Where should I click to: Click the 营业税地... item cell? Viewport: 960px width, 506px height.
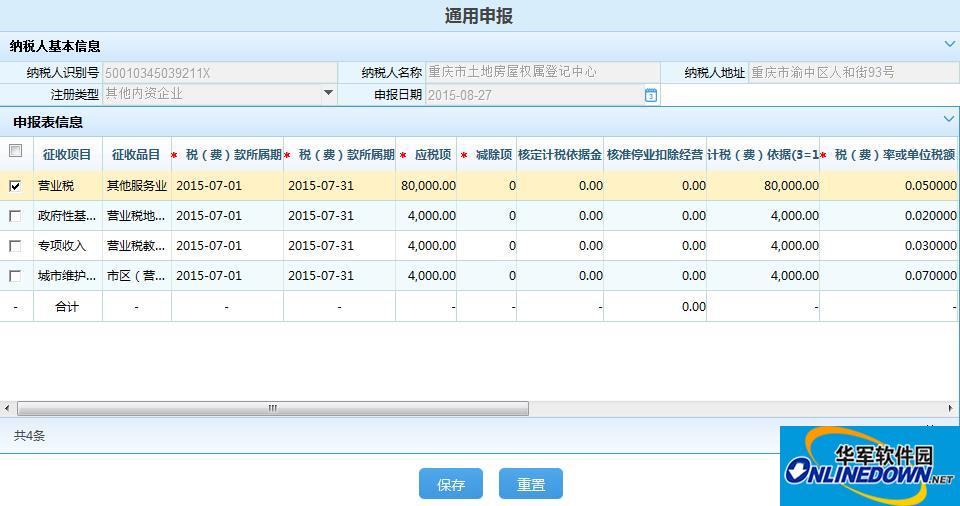[137, 216]
